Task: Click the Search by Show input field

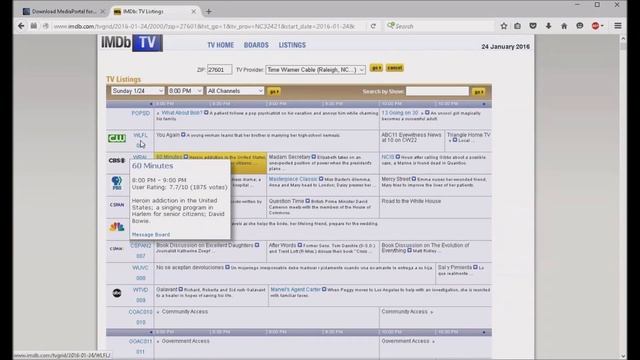Action: coord(437,91)
